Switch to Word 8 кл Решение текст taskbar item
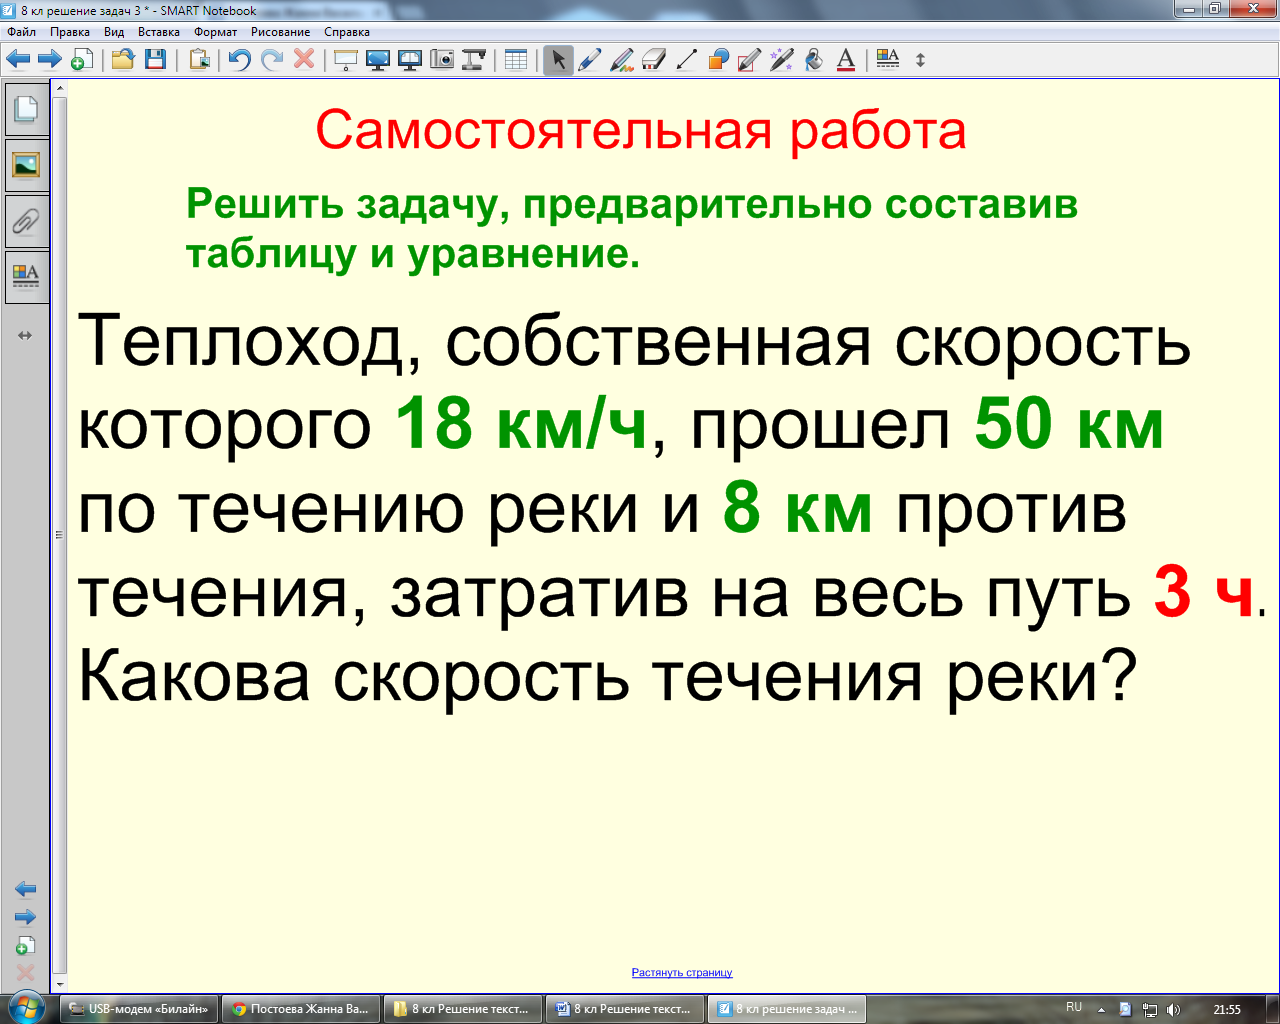Image resolution: width=1280 pixels, height=1024 pixels. pyautogui.click(x=627, y=1009)
